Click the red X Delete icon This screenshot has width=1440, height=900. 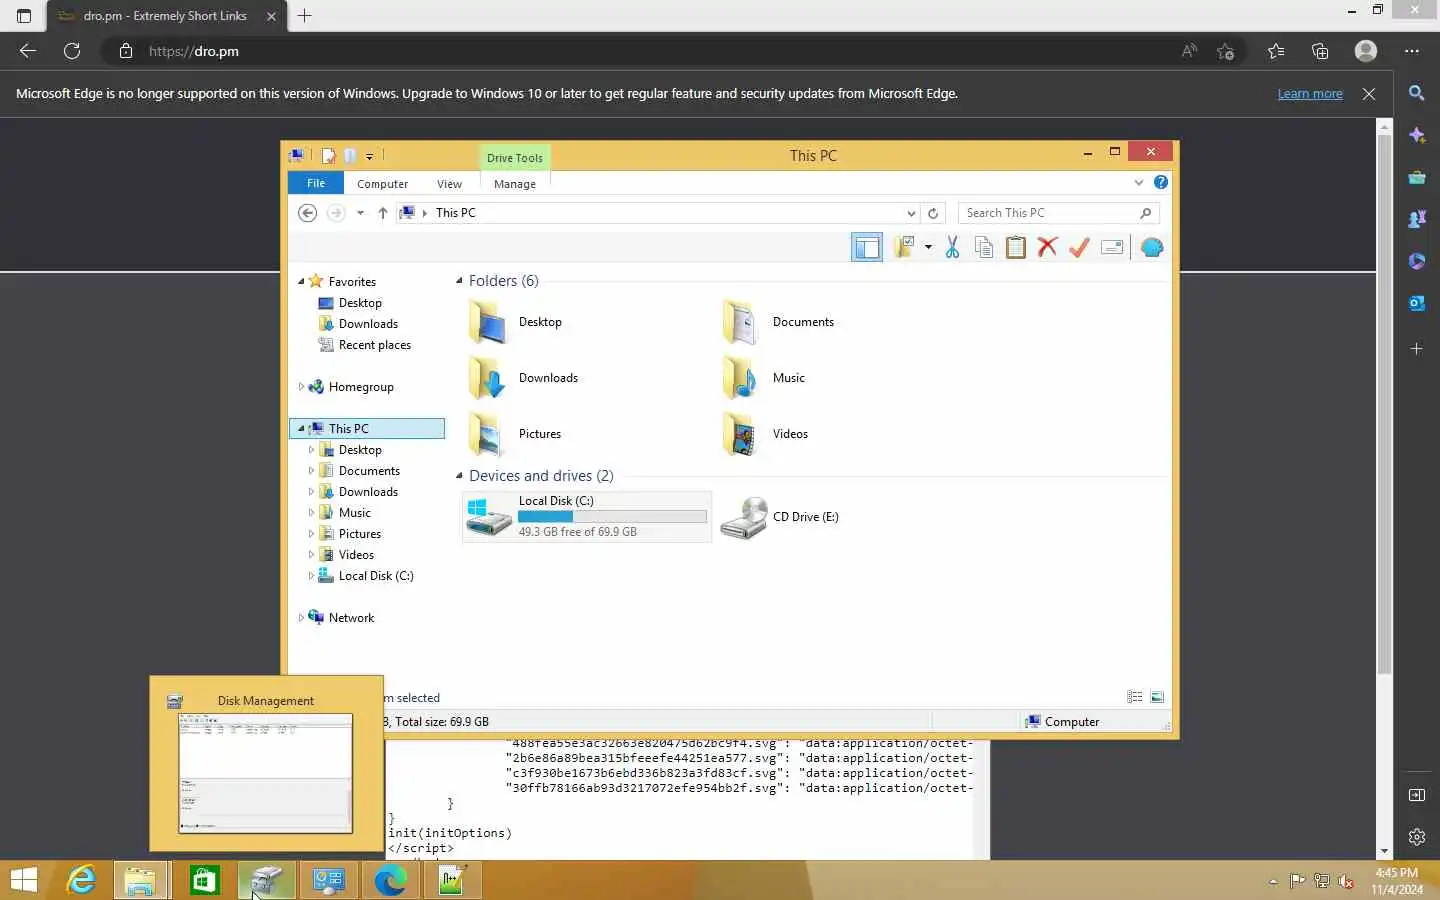point(1047,247)
